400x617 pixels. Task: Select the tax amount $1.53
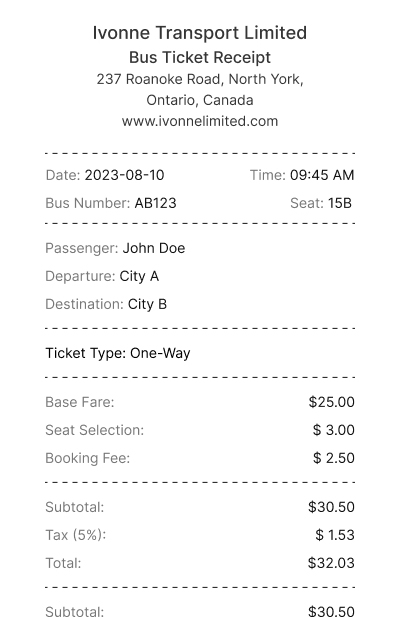pos(335,535)
